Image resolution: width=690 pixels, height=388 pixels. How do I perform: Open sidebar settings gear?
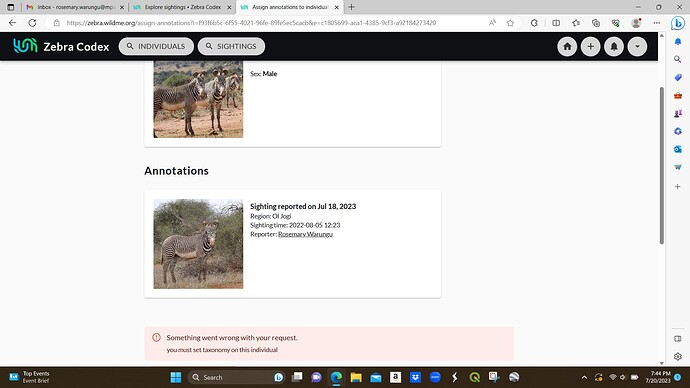tap(678, 356)
